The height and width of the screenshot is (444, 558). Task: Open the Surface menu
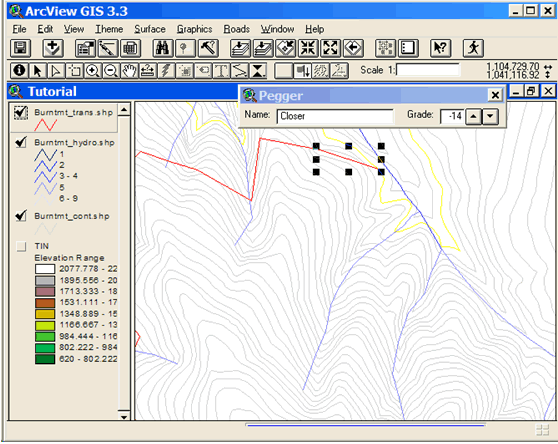[x=150, y=29]
